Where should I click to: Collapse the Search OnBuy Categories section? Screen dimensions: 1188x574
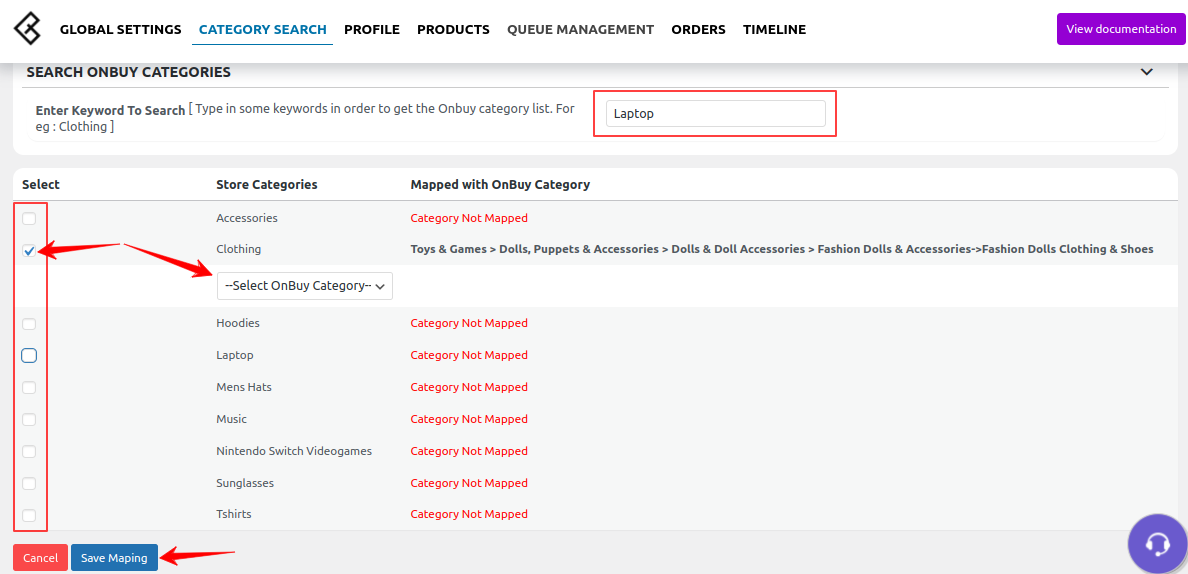[x=1147, y=72]
